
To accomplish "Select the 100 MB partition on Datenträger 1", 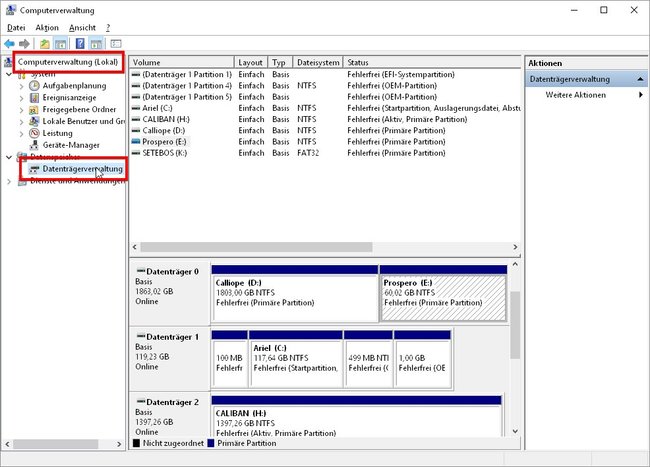I will (x=230, y=358).
